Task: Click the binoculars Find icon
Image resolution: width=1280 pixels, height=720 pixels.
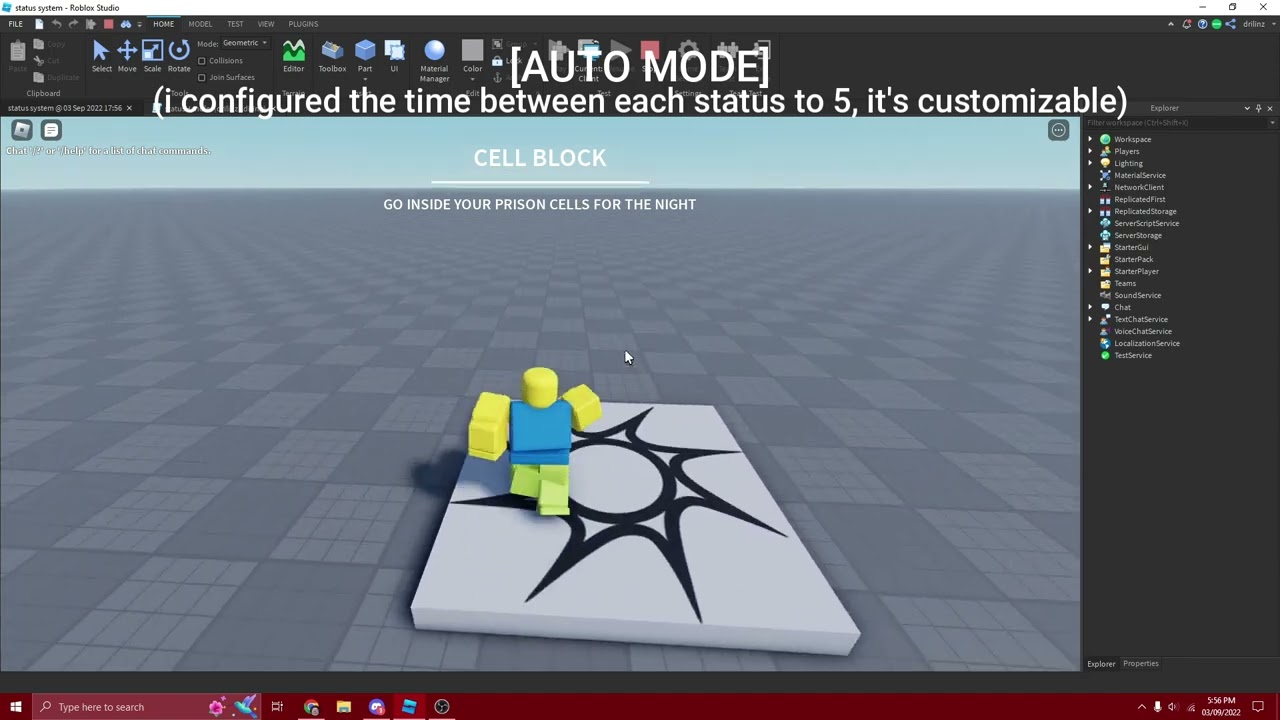Action: pyautogui.click(x=125, y=24)
